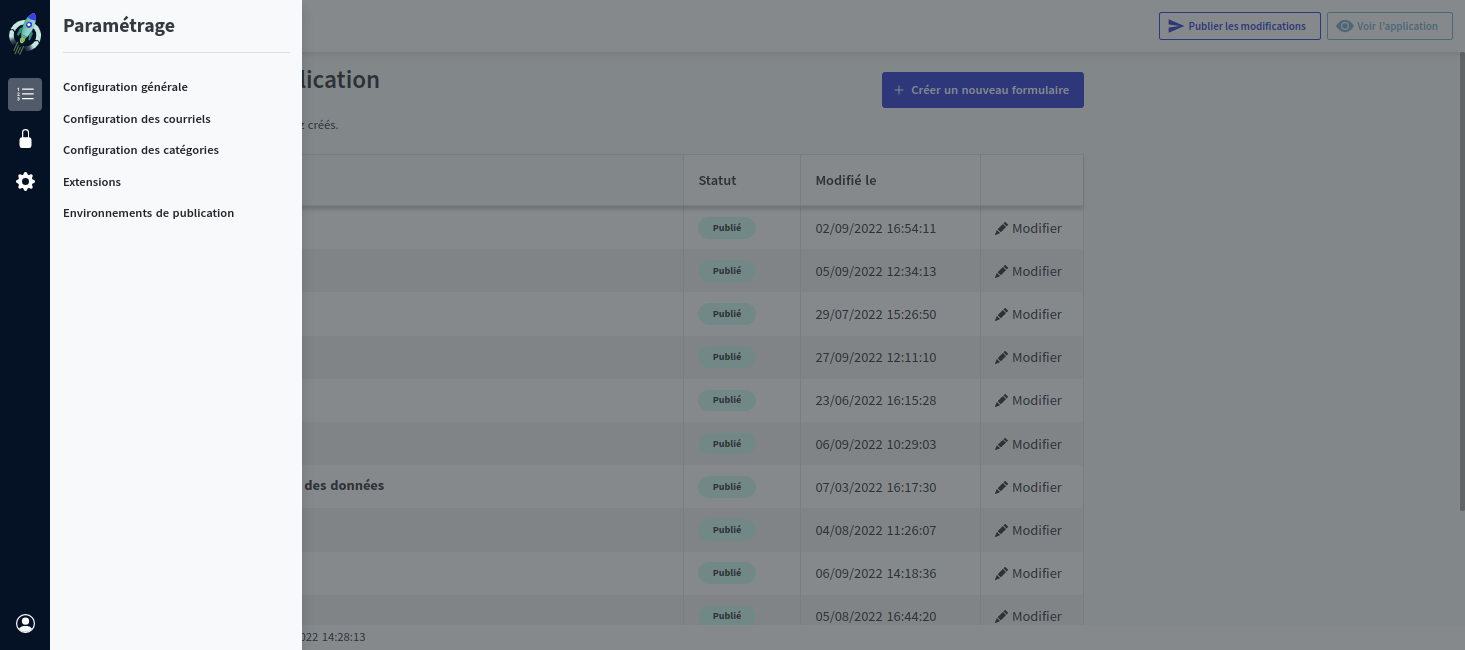Viewport: 1465px width, 650px height.
Task: Click the Modifié le column header
Action: coord(846,181)
